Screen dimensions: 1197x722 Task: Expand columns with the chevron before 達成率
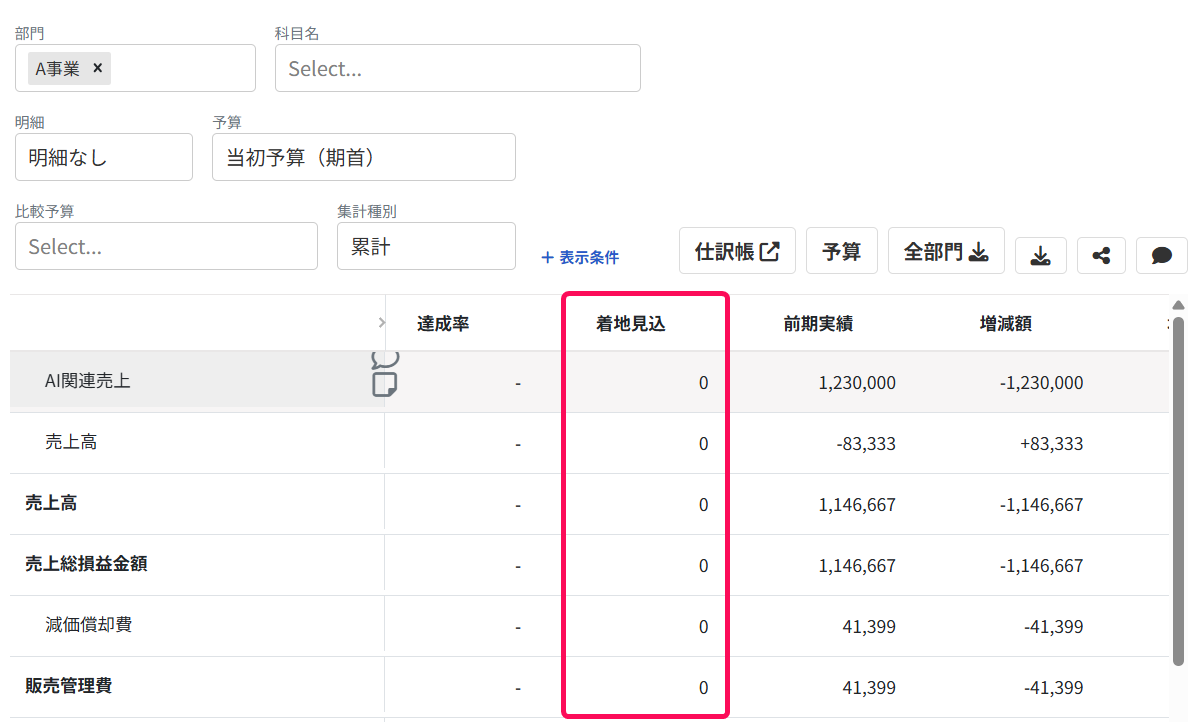[382, 323]
